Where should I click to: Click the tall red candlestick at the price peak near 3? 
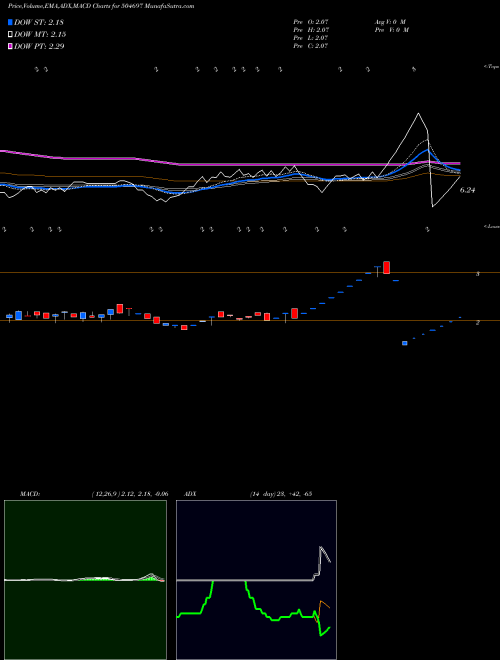[x=386, y=267]
